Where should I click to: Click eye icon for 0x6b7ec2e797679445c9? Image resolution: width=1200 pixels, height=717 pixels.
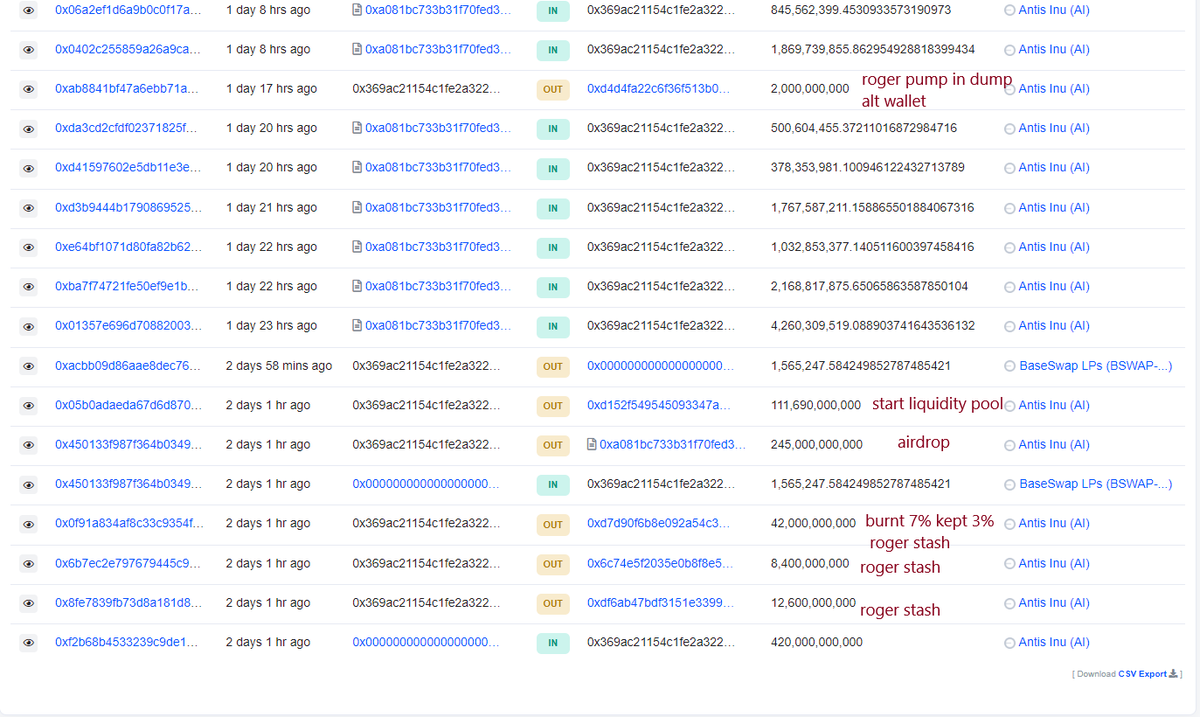tap(29, 564)
